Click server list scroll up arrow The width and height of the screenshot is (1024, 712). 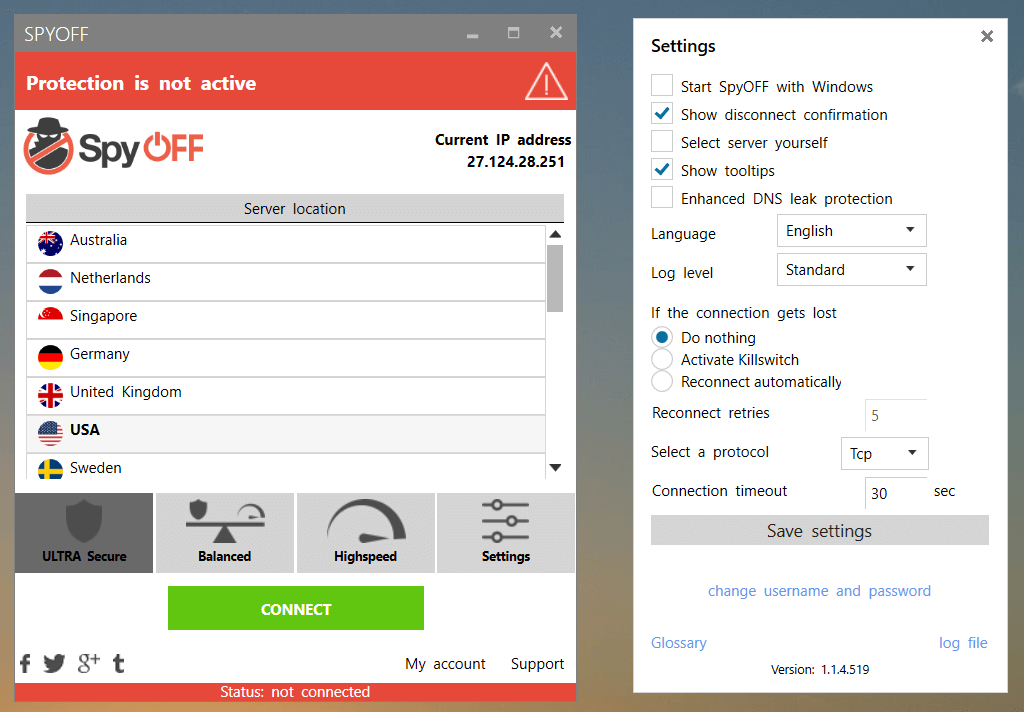click(555, 234)
